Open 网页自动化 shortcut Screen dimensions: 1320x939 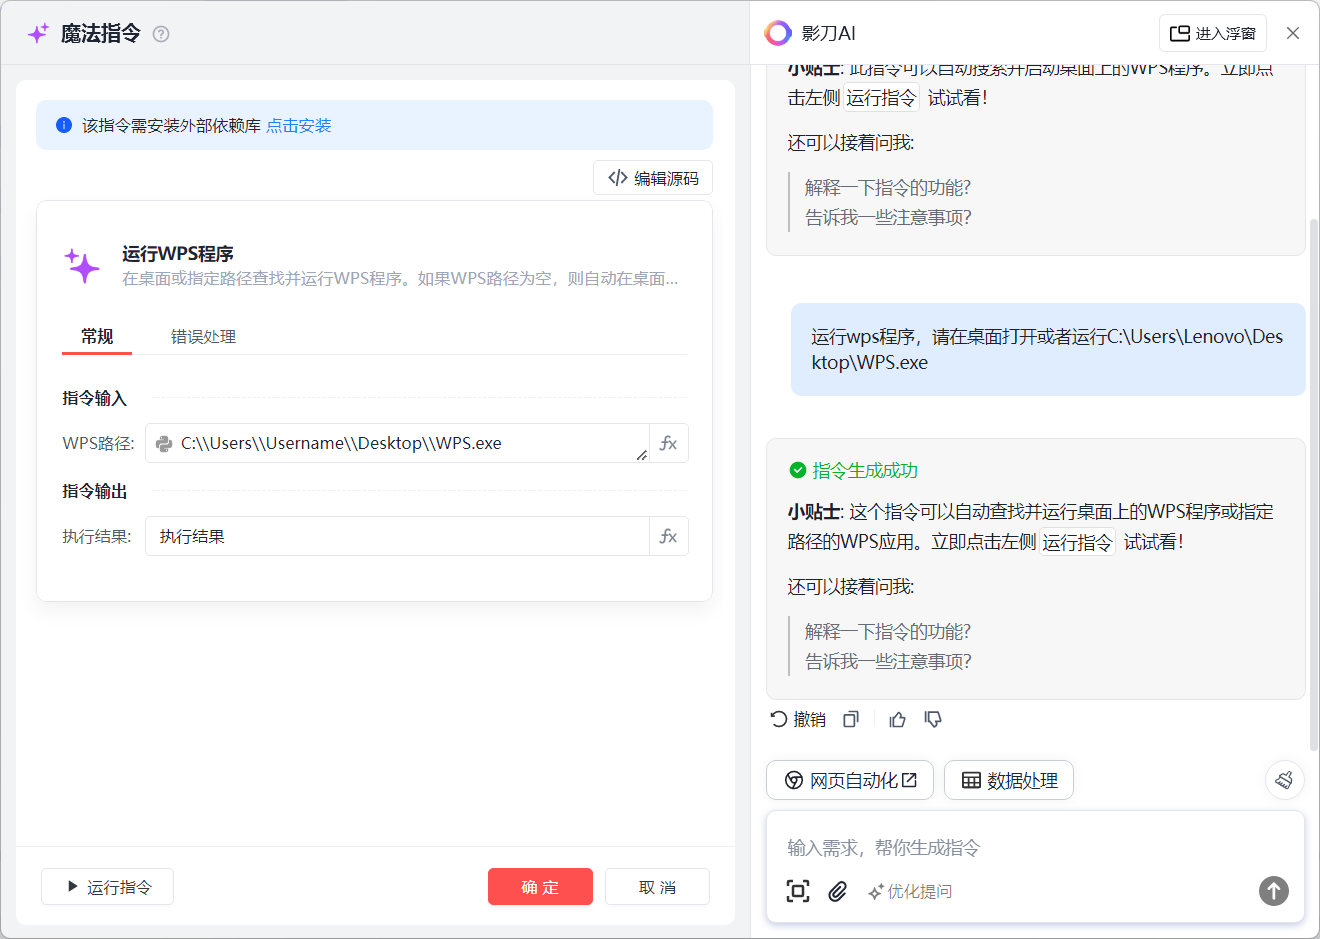(850, 780)
